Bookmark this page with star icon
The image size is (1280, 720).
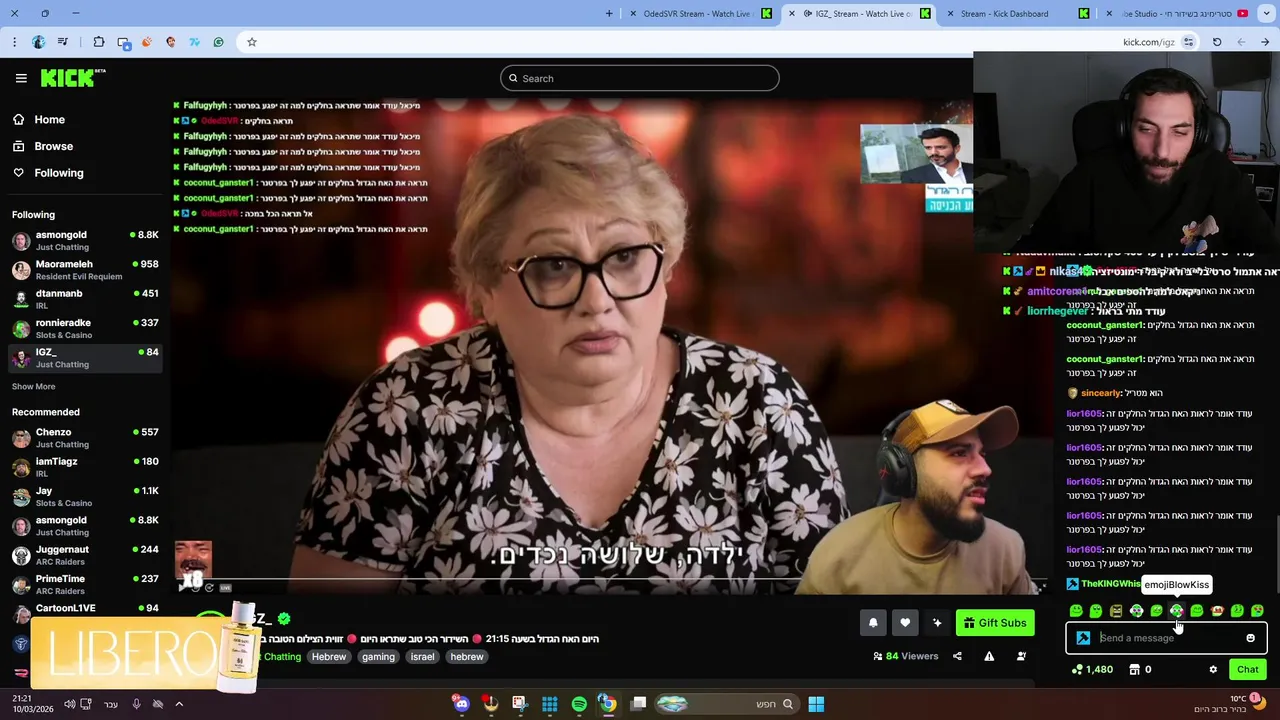[x=252, y=42]
